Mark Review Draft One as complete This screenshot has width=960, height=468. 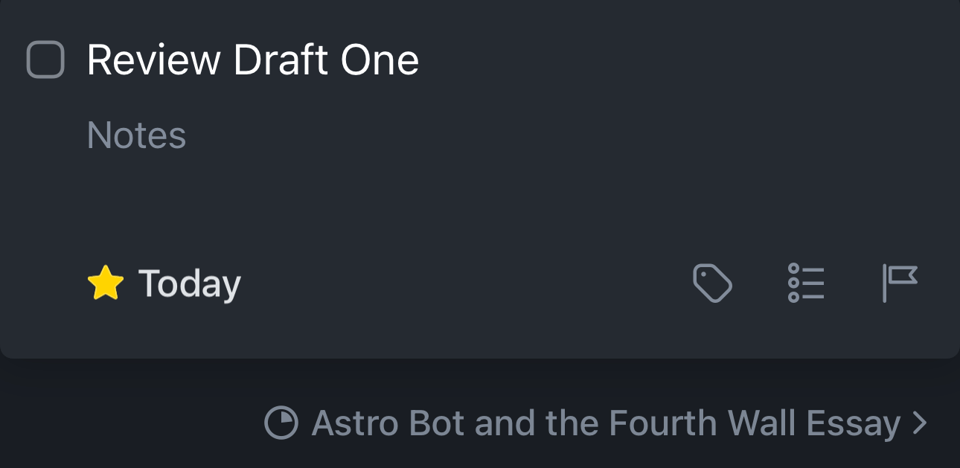[45, 60]
